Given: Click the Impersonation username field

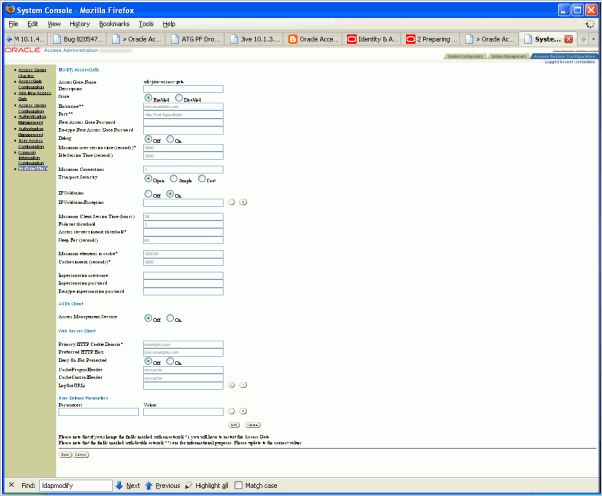Looking at the screenshot, I should 183,276.
